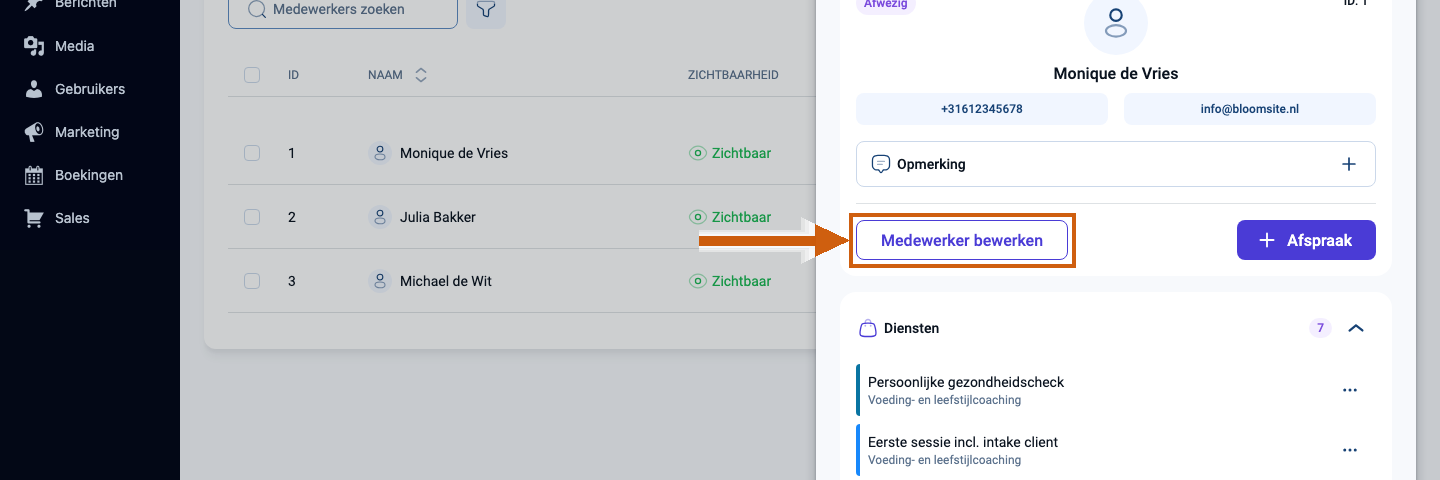Collapse the Diensten section chevron
This screenshot has height=480, width=1440.
pyautogui.click(x=1356, y=328)
